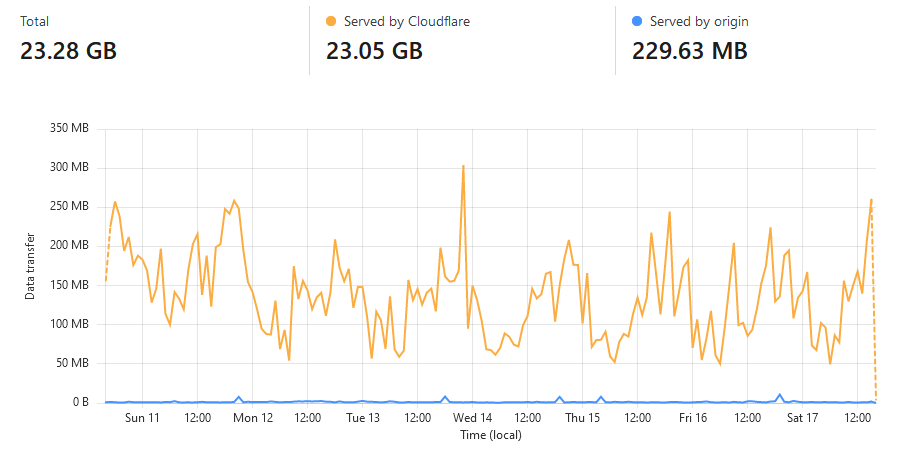Viewport: 917px width, 454px height.
Task: Click the 229.63 MB origin value
Action: (x=690, y=50)
